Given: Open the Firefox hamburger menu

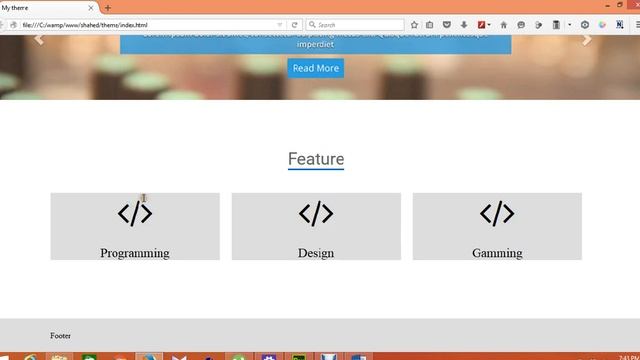Looking at the screenshot, I should point(638,25).
